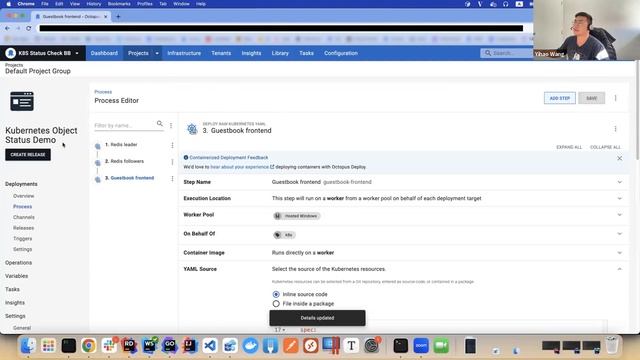Open the project logo icon in sidebar
Screen dimensions: 640x360
[22, 101]
